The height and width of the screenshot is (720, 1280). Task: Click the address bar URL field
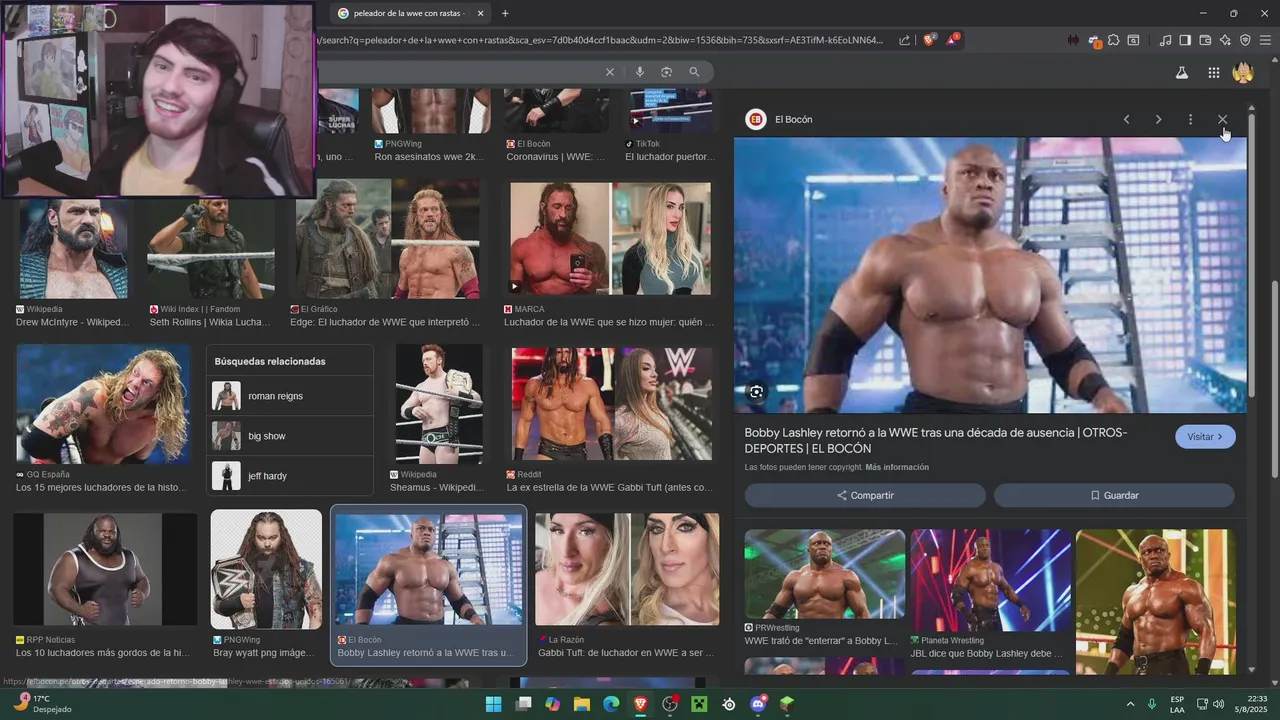(600, 40)
